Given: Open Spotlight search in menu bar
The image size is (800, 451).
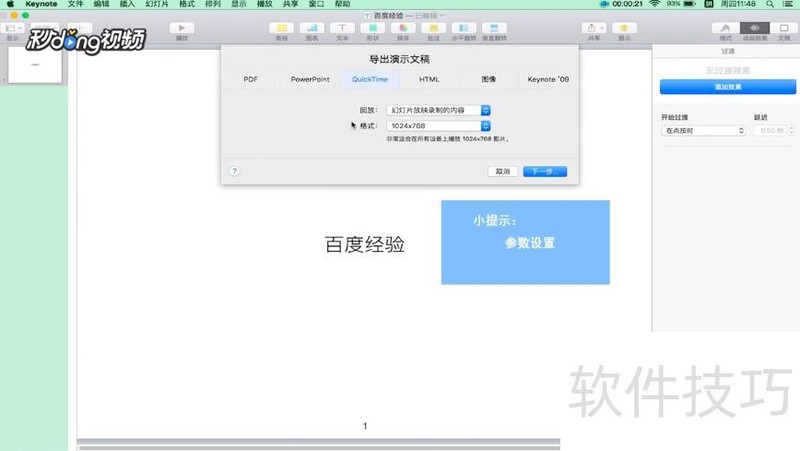Looking at the screenshot, I should pyautogui.click(x=769, y=4).
